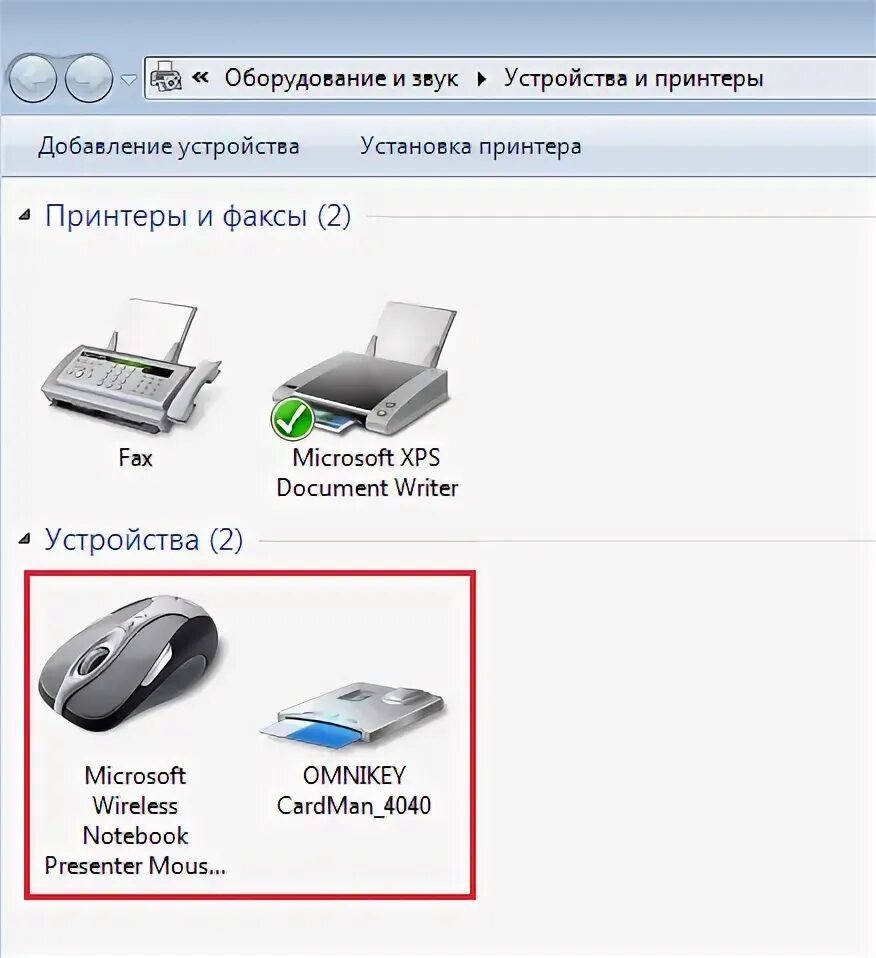Go back with the left navigation arrow
876x958 pixels.
32,78
